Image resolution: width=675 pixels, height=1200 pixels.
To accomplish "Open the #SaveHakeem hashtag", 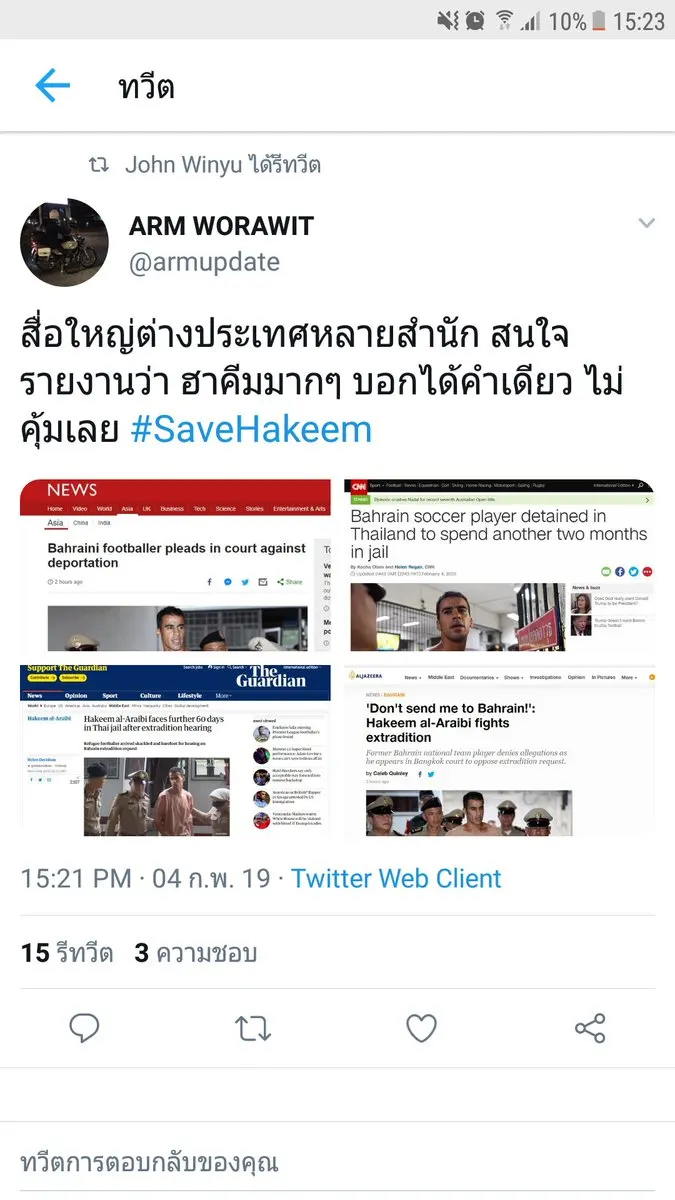I will 251,429.
